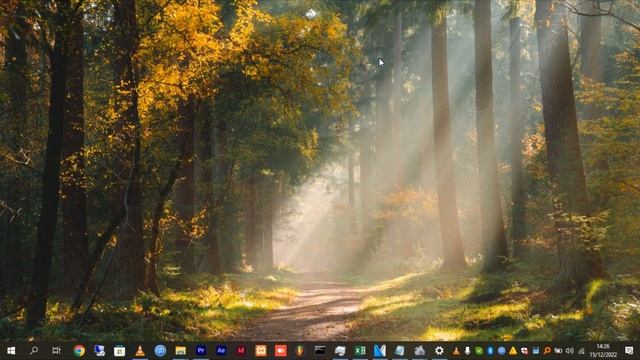Open the notepad-style taskbar app

pyautogui.click(x=400, y=351)
